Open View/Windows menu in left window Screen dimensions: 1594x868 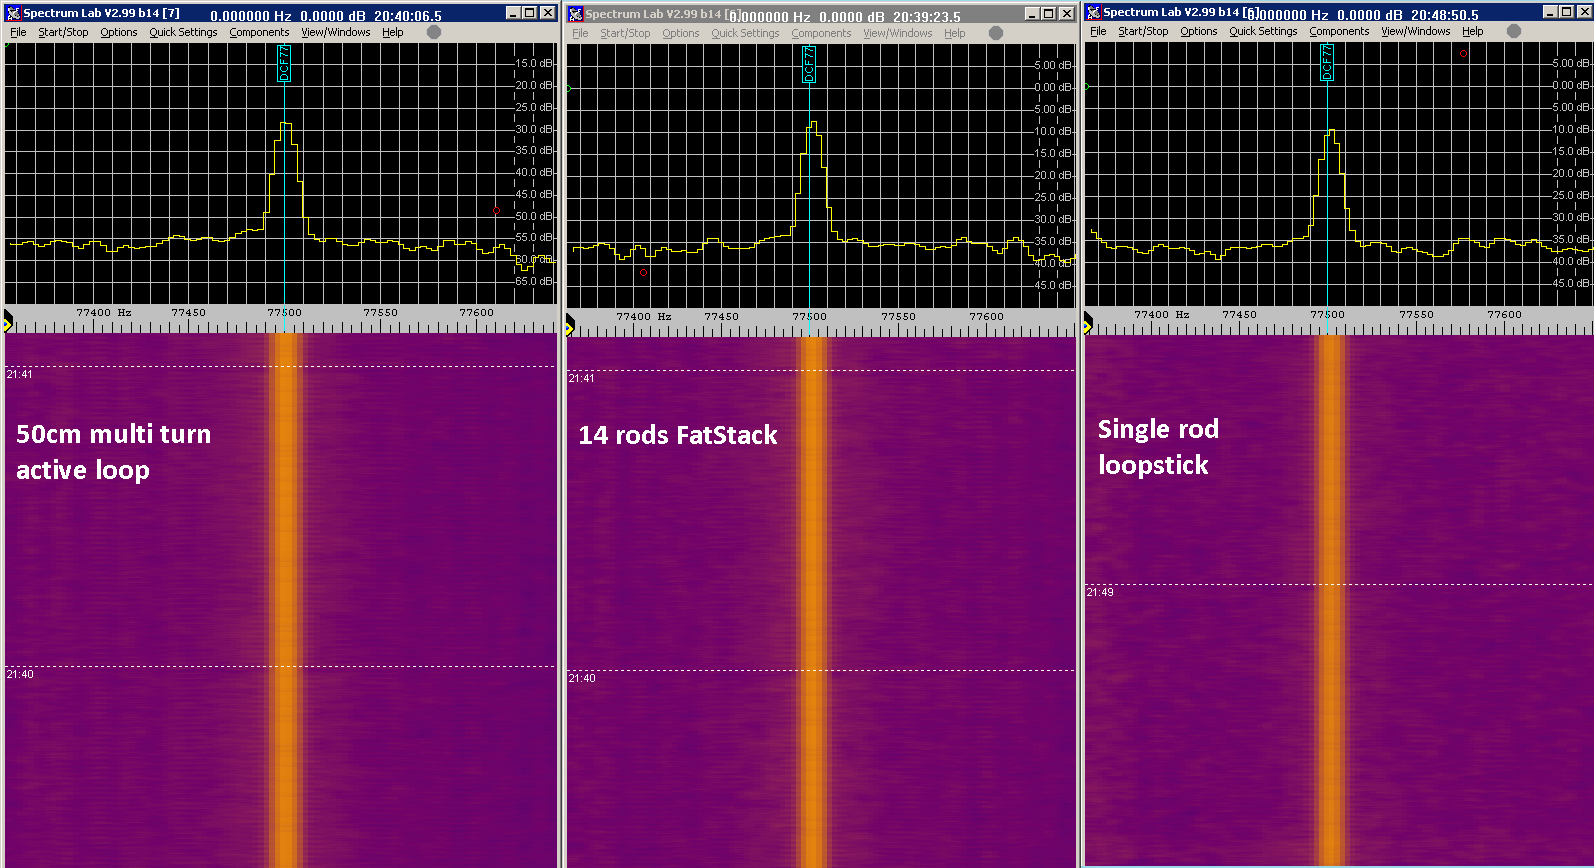pos(335,32)
